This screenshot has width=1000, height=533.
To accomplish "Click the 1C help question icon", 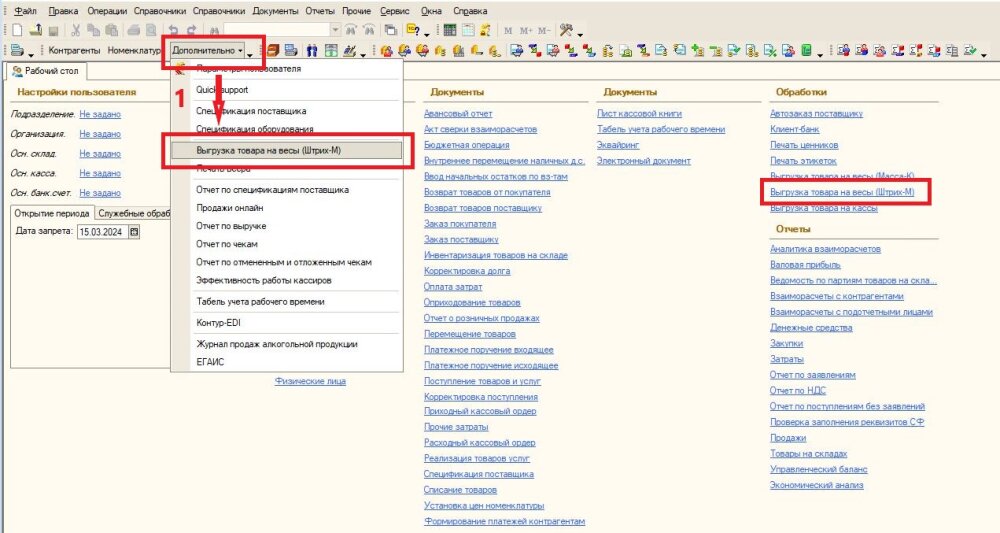I will (413, 30).
